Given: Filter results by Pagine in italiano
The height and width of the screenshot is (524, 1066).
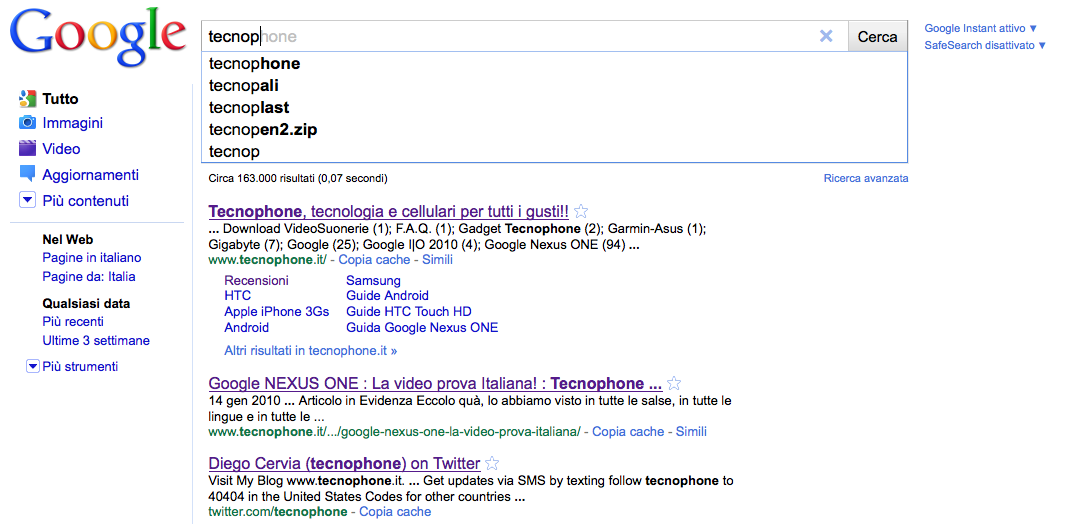Looking at the screenshot, I should (x=92, y=258).
